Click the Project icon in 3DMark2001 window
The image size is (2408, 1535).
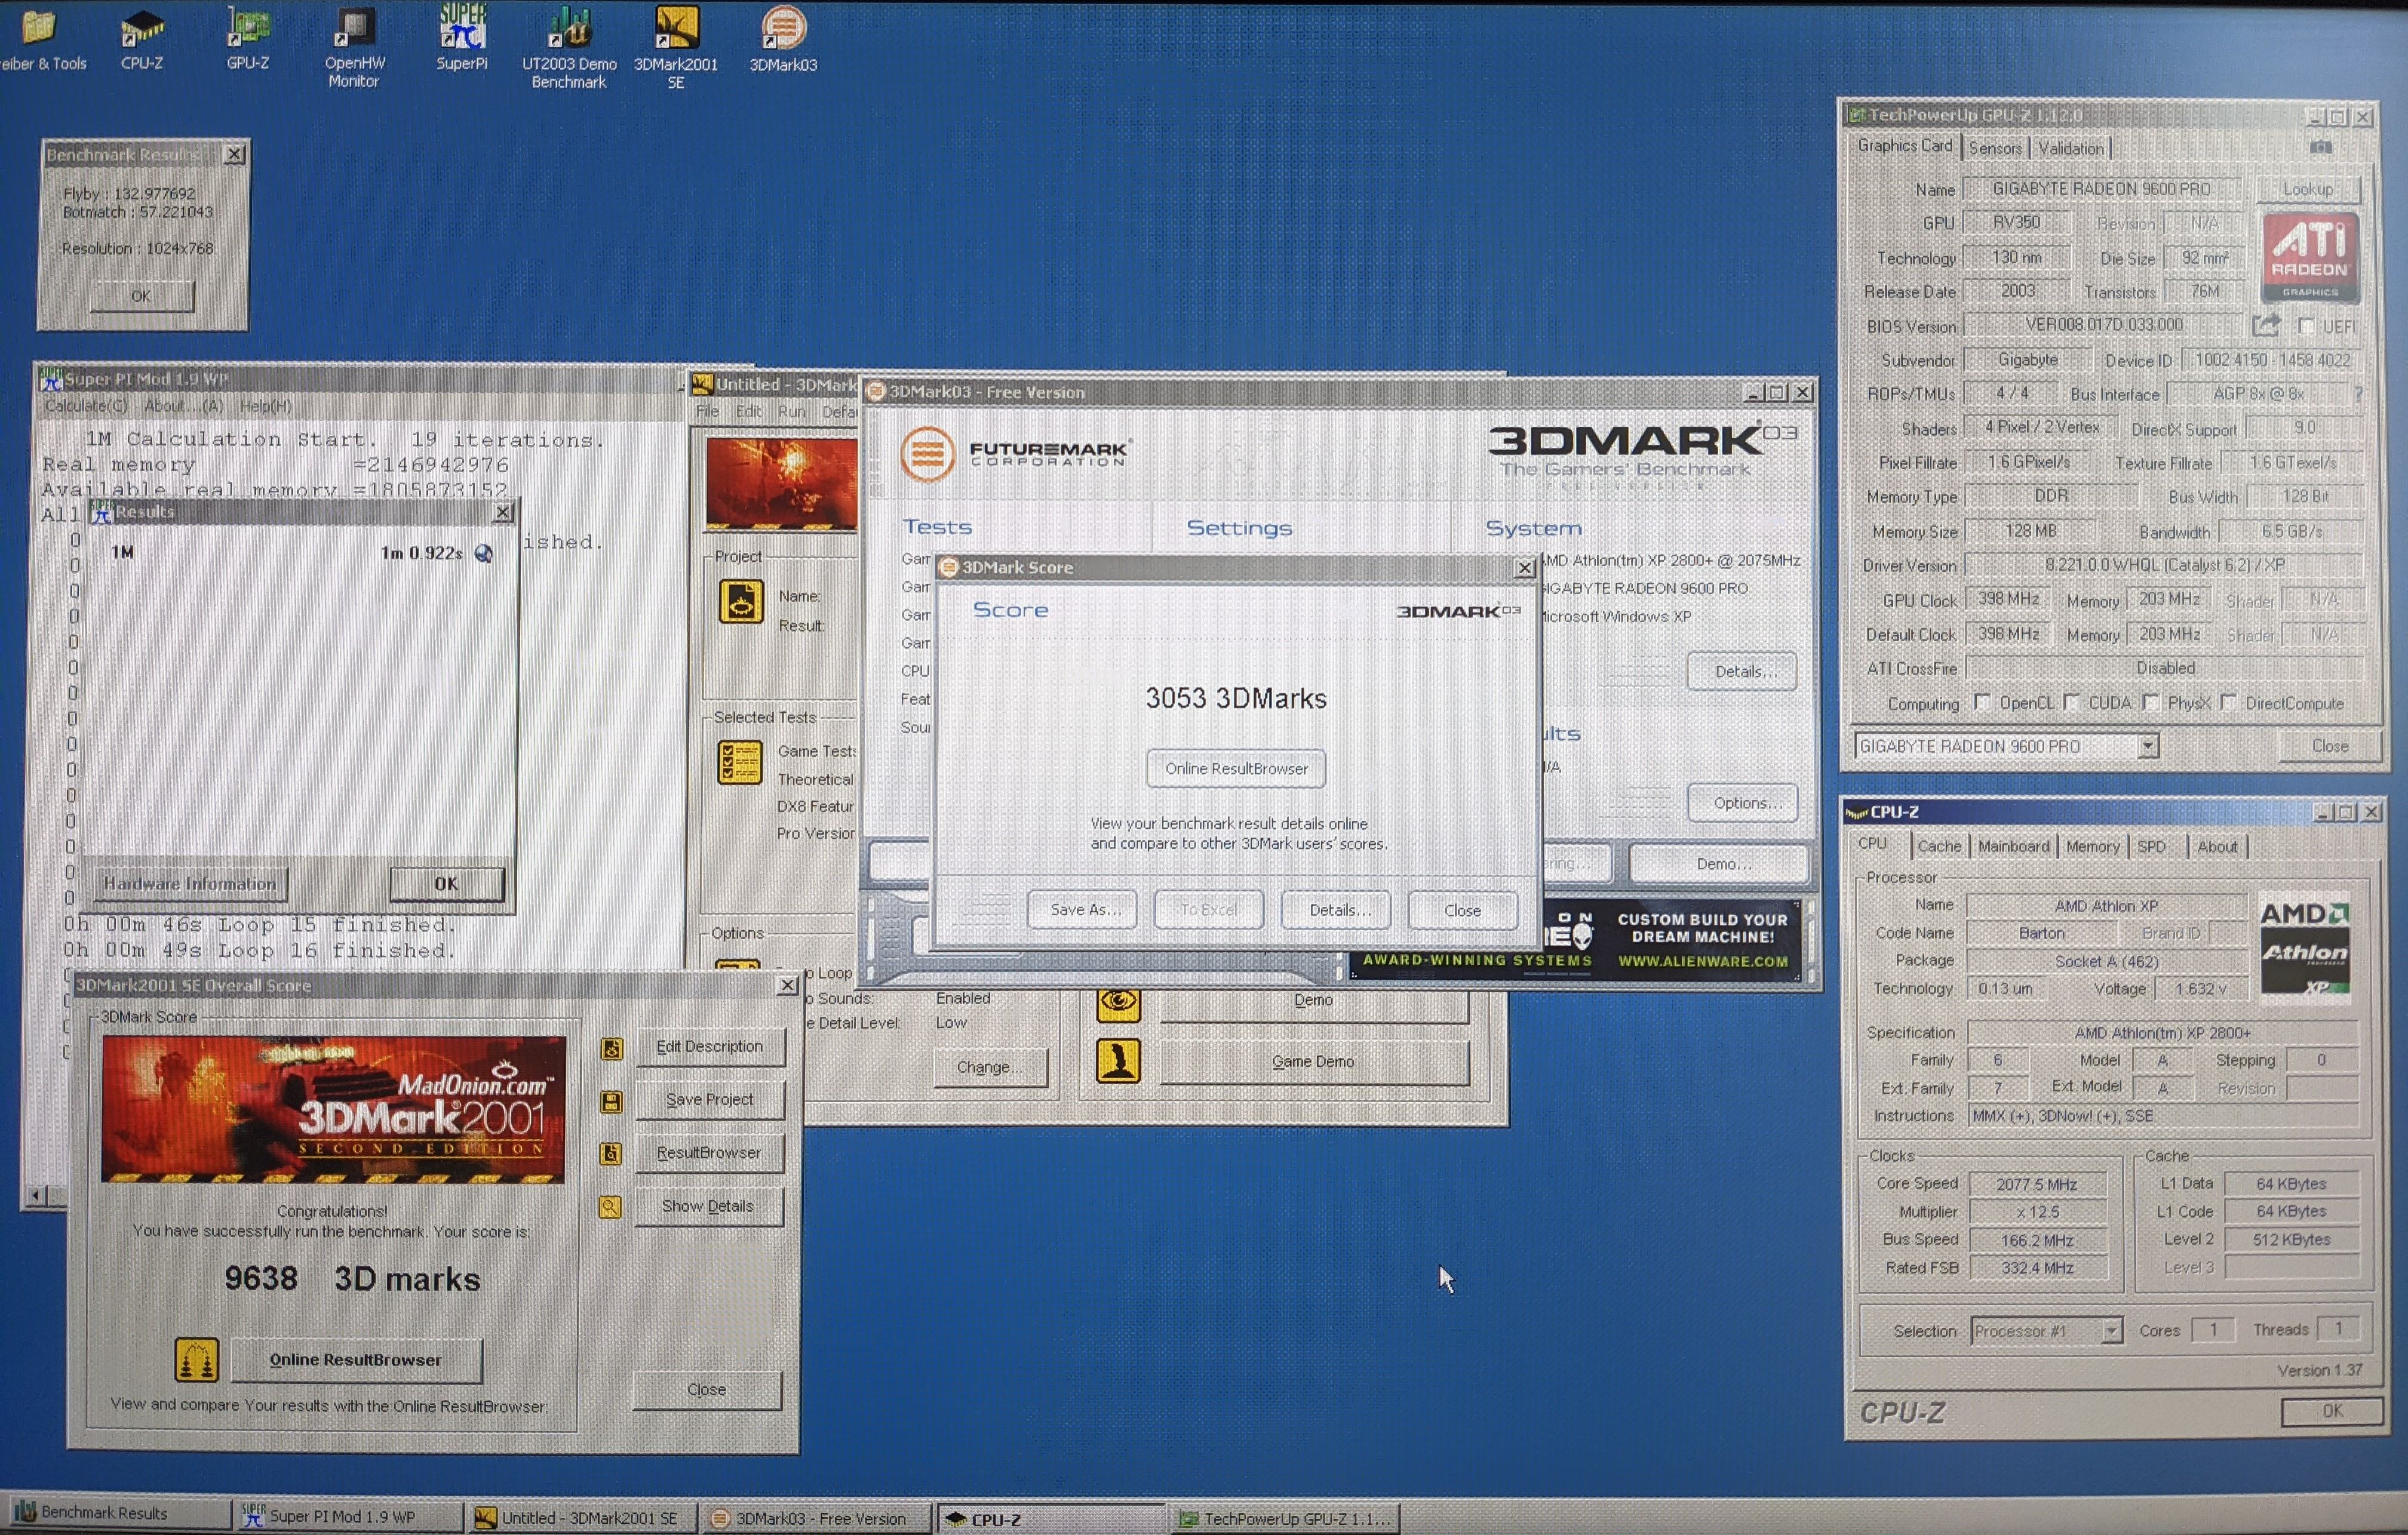pyautogui.click(x=741, y=602)
